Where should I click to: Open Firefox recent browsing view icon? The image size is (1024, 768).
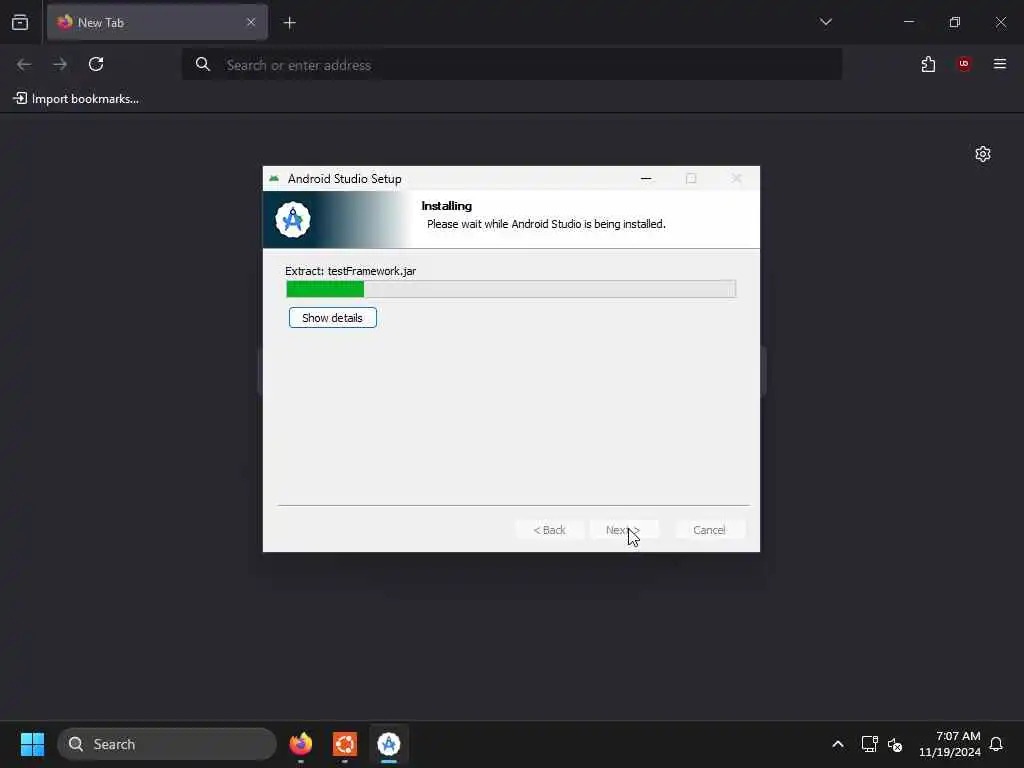tap(20, 22)
